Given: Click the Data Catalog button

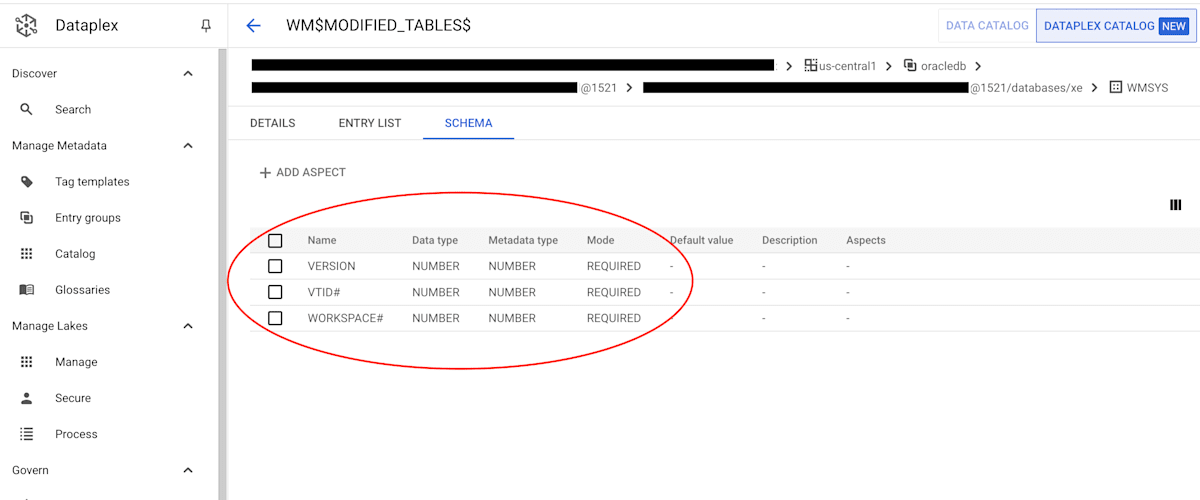Looking at the screenshot, I should coord(986,26).
